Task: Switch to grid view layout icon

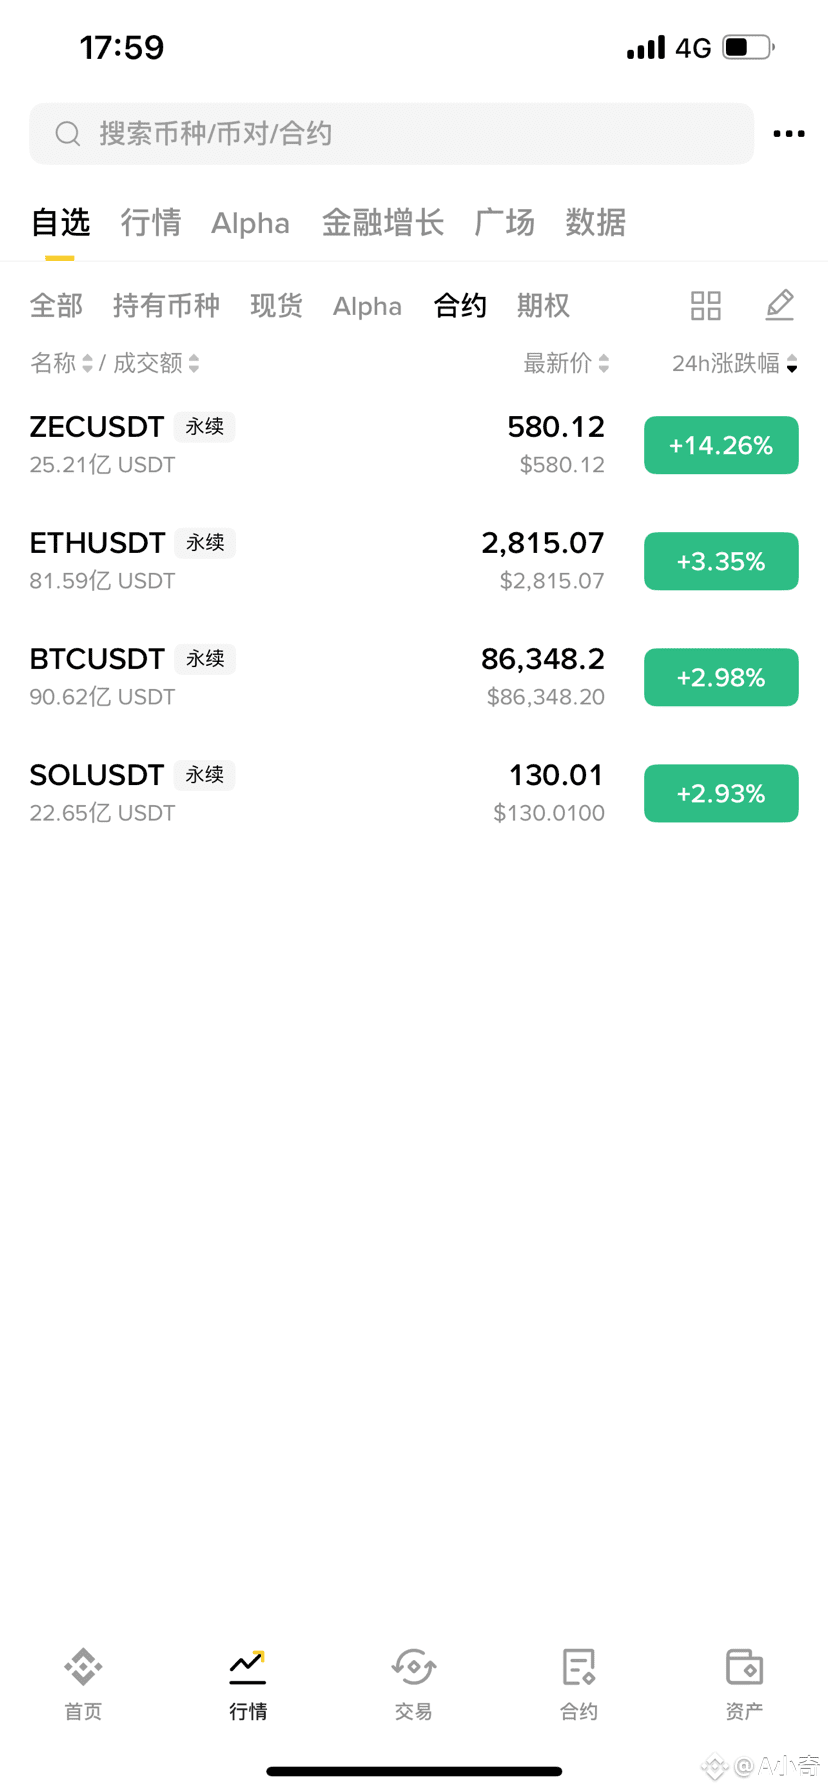Action: 706,306
